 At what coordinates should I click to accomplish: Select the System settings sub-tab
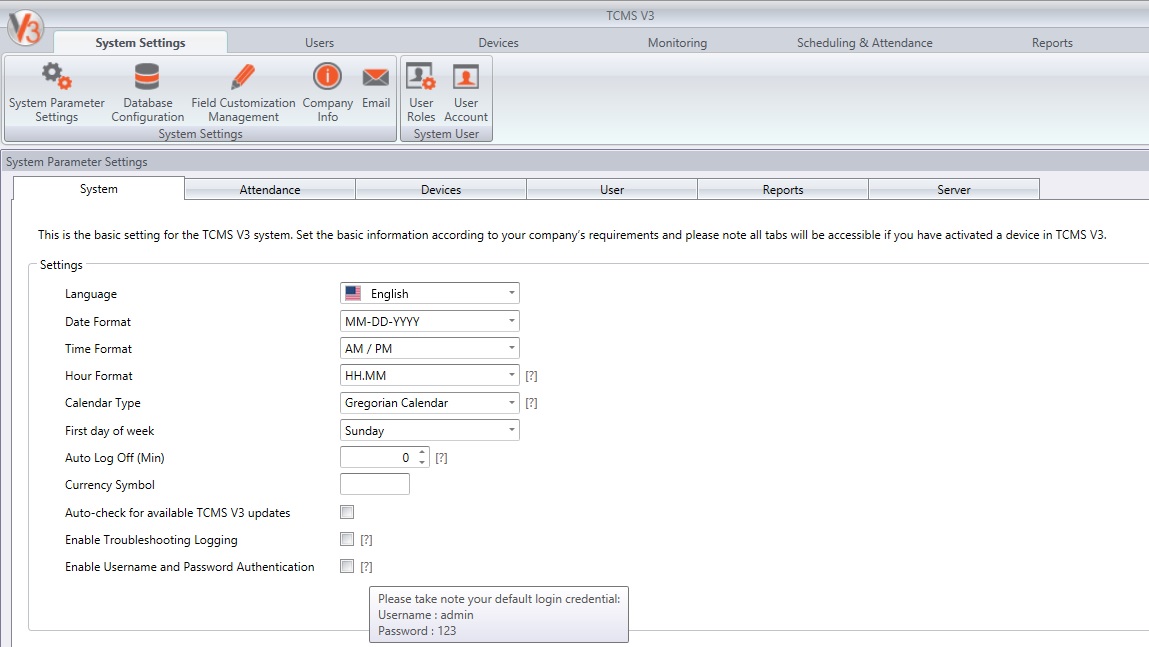click(98, 188)
